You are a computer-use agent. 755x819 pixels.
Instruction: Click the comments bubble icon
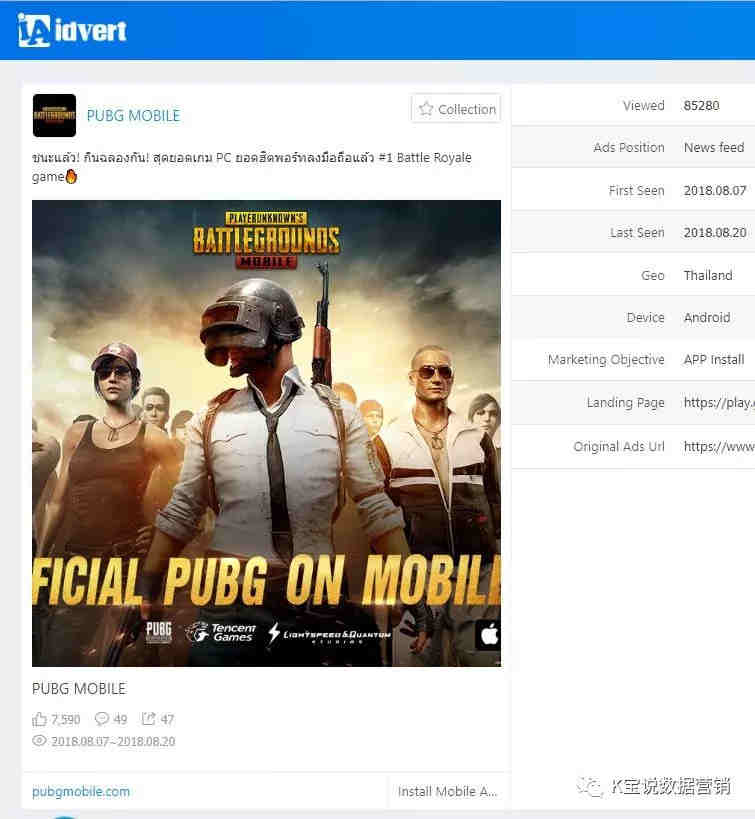(x=101, y=719)
